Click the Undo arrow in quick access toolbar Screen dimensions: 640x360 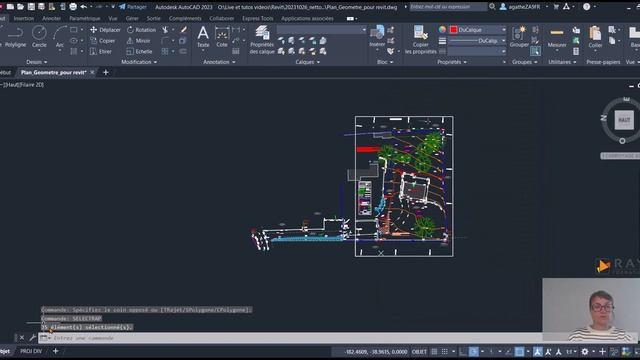(x=84, y=7)
